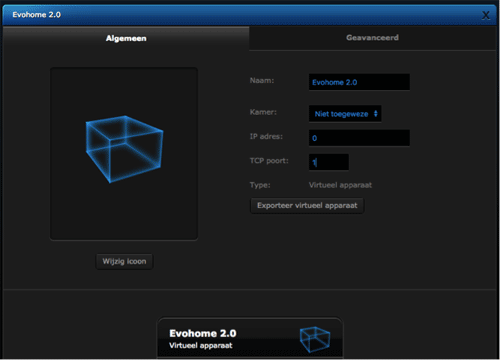This screenshot has width=500, height=360.
Task: Open the Kamer dropdown Niet toegeweze
Action: [345, 114]
